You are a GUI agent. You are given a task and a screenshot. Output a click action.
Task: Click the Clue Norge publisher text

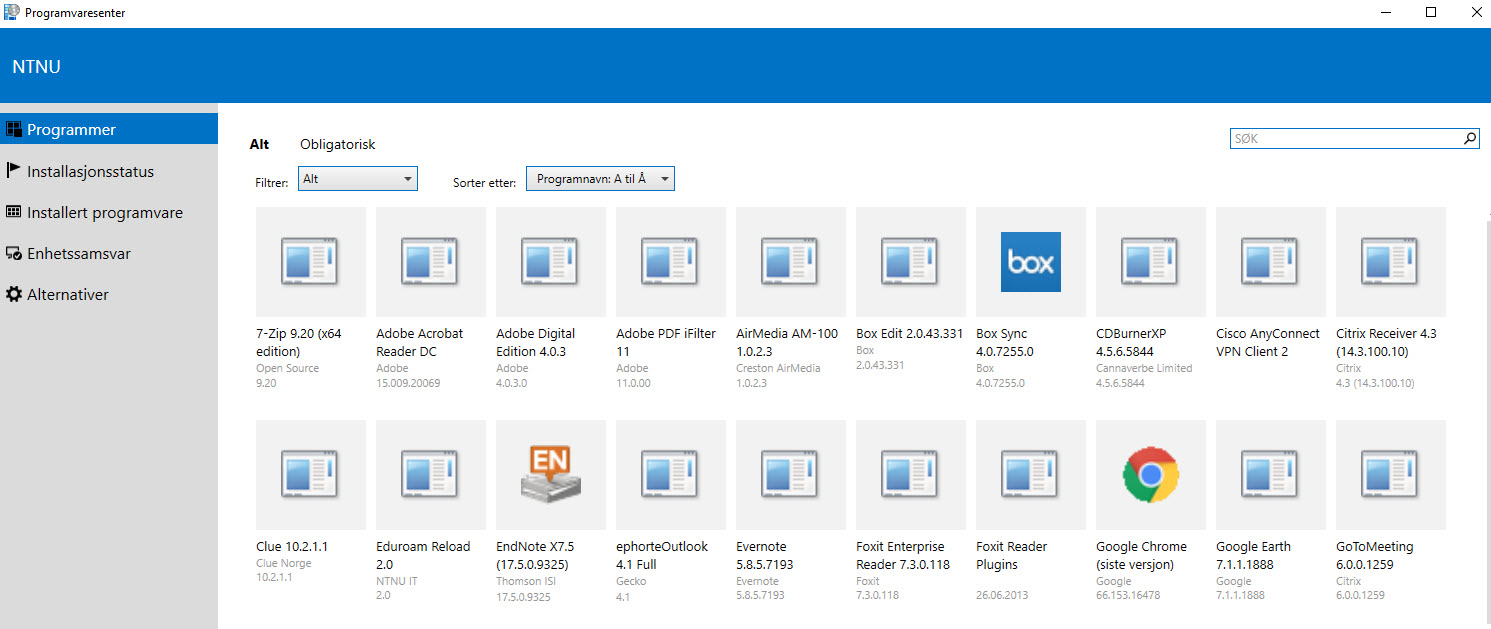(284, 563)
